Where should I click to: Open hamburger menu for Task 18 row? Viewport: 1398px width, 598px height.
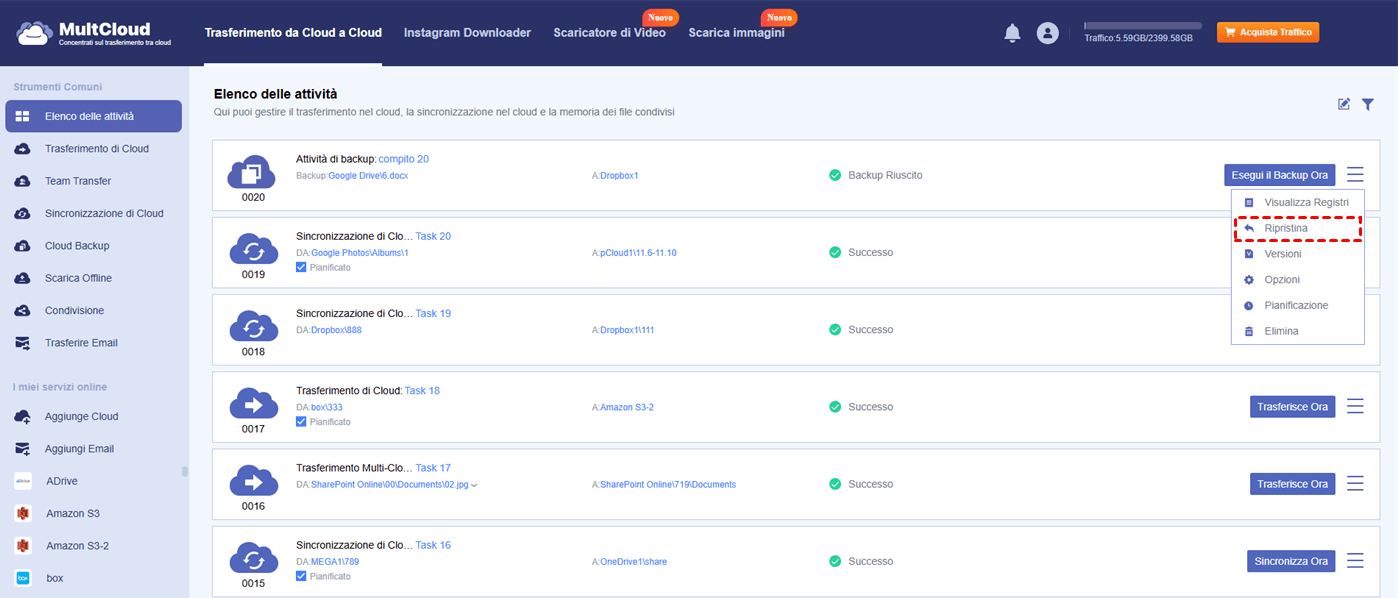[1355, 406]
